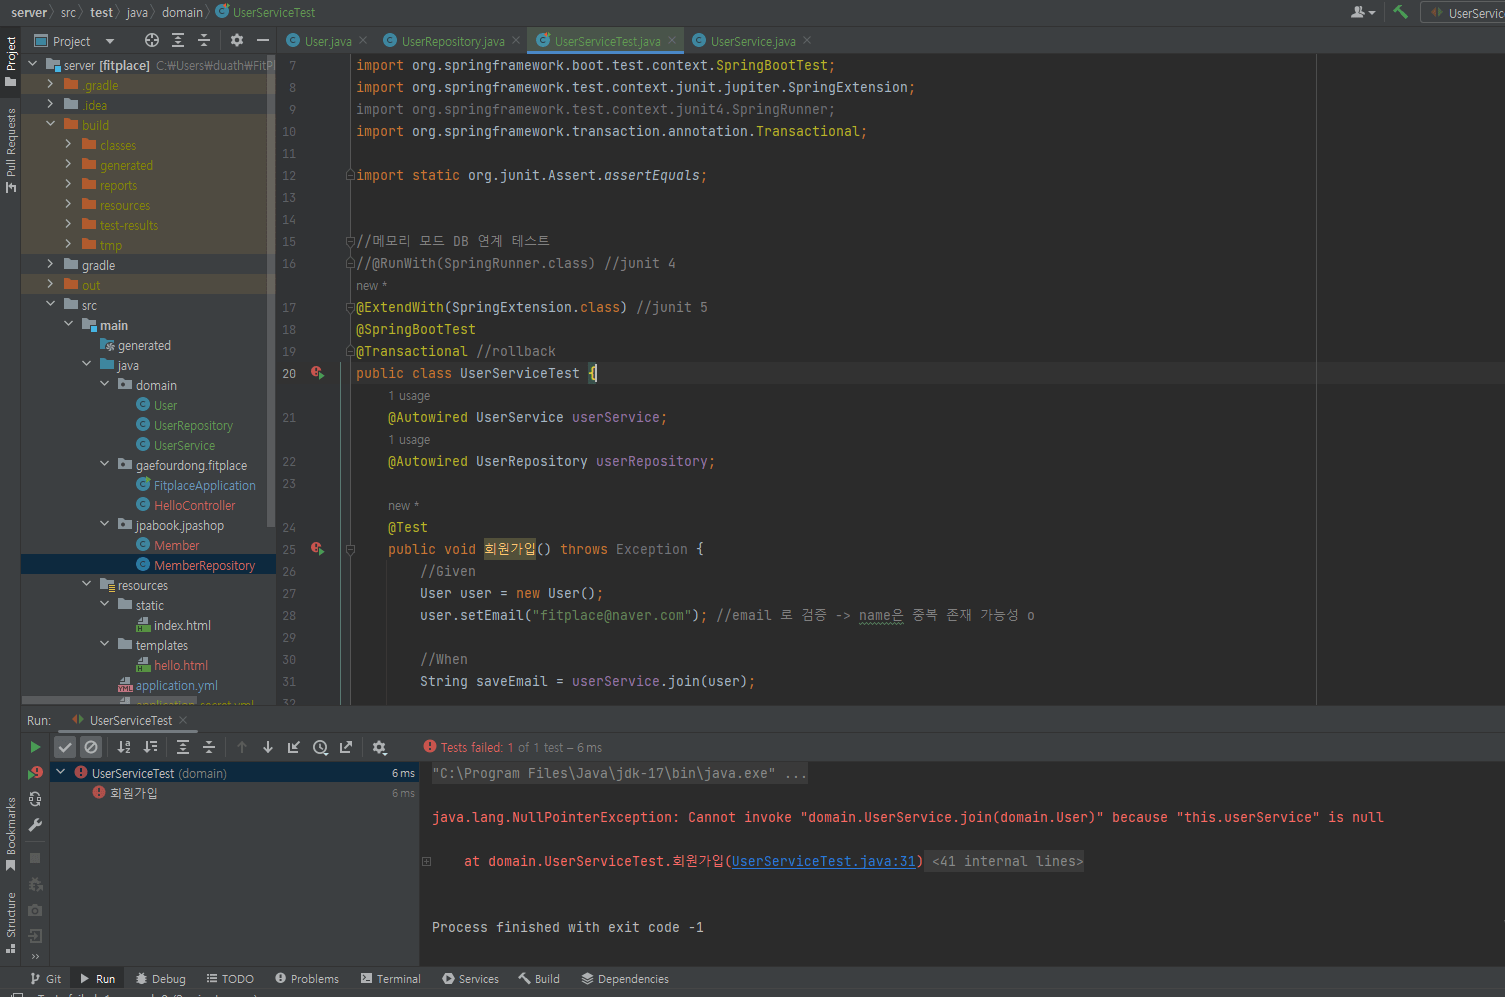The image size is (1505, 997).
Task: Click Select Opened File crosshair in Project toolbar
Action: [153, 40]
